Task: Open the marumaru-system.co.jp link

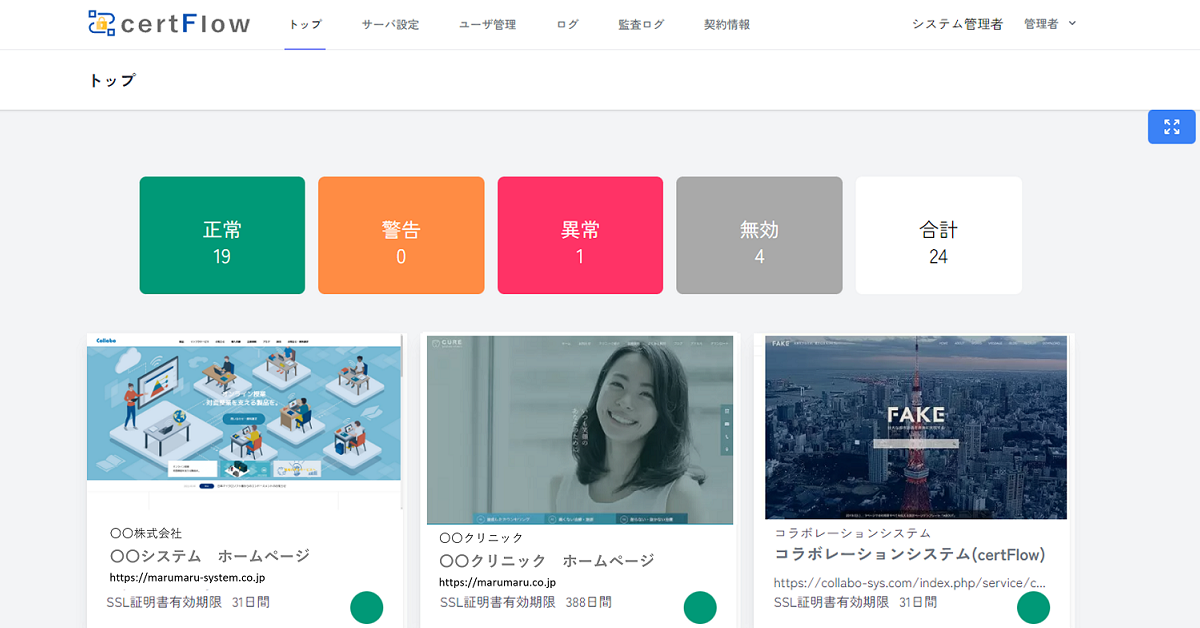Action: [187, 578]
